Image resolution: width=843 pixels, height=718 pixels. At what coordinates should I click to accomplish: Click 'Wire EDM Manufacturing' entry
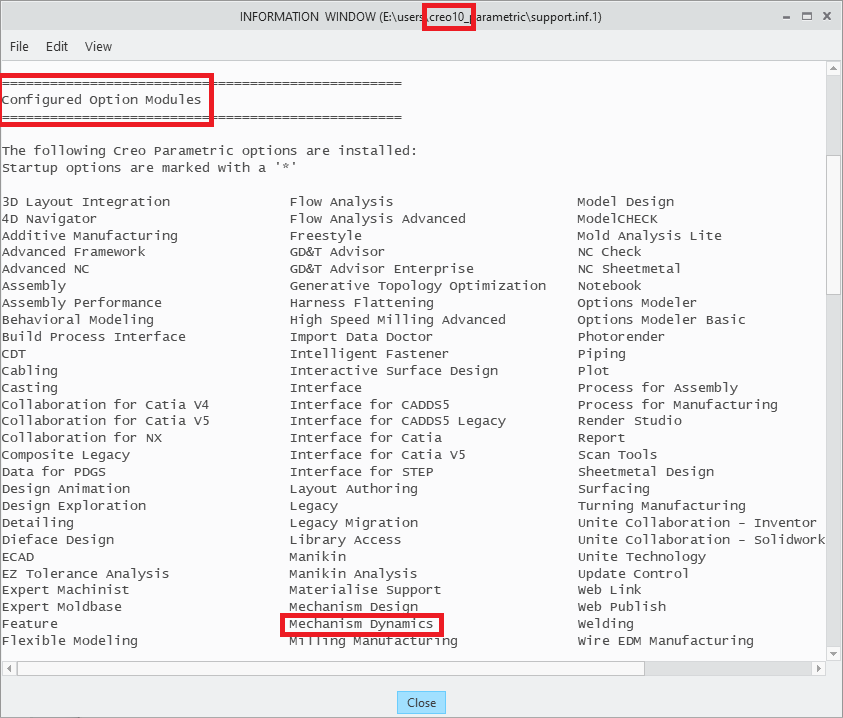[x=666, y=641]
